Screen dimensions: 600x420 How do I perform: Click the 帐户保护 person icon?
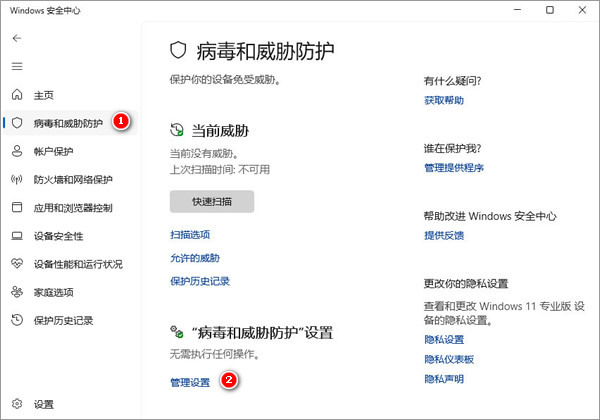coord(16,151)
